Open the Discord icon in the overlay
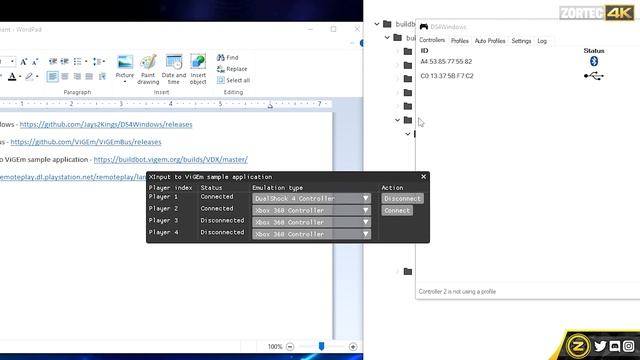This screenshot has height=360, width=640. [x=615, y=346]
